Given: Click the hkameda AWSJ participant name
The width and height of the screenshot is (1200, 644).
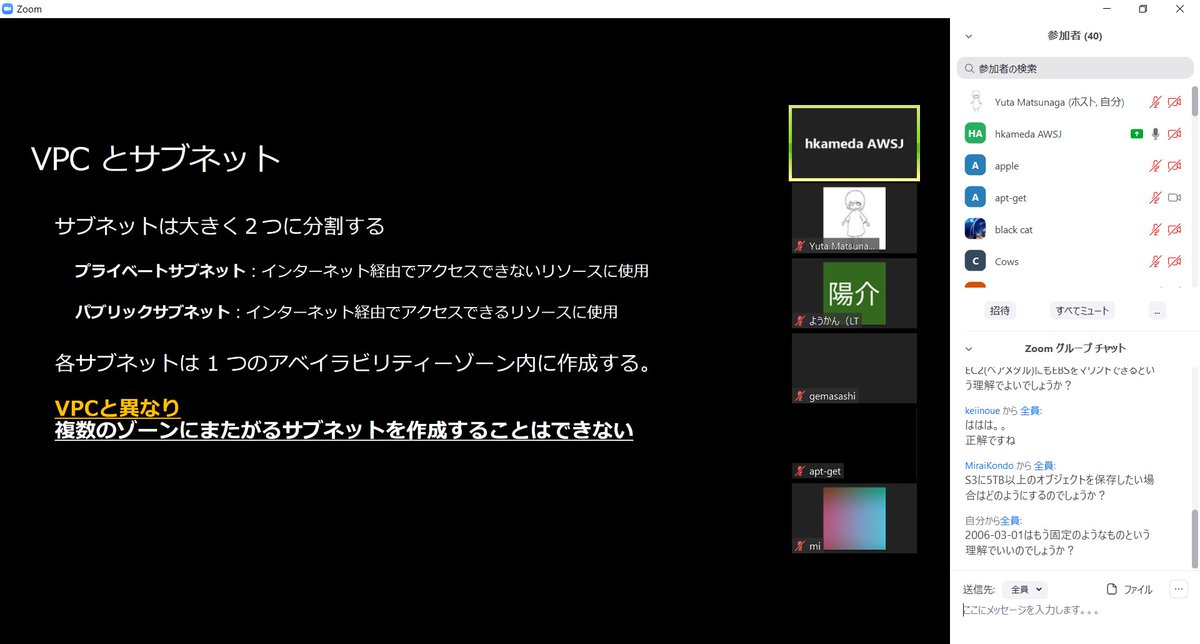Looking at the screenshot, I should pos(1028,134).
